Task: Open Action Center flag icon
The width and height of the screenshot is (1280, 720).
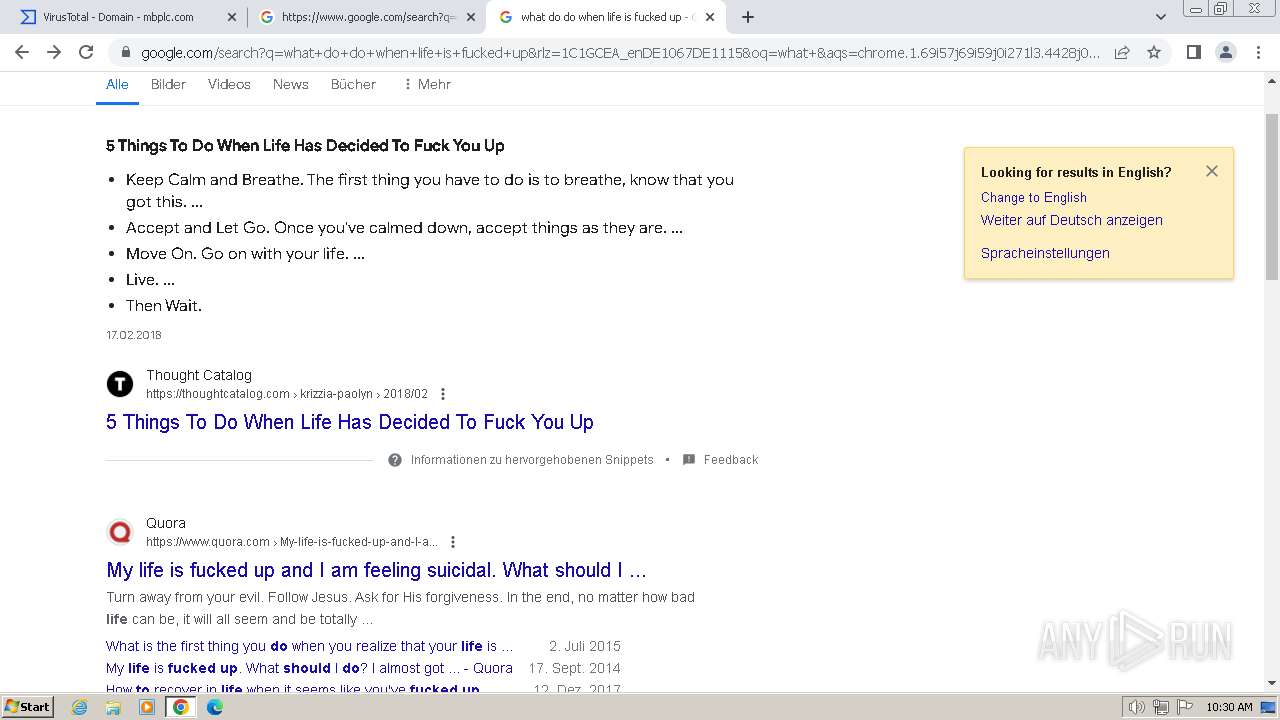Action: pyautogui.click(x=1184, y=707)
